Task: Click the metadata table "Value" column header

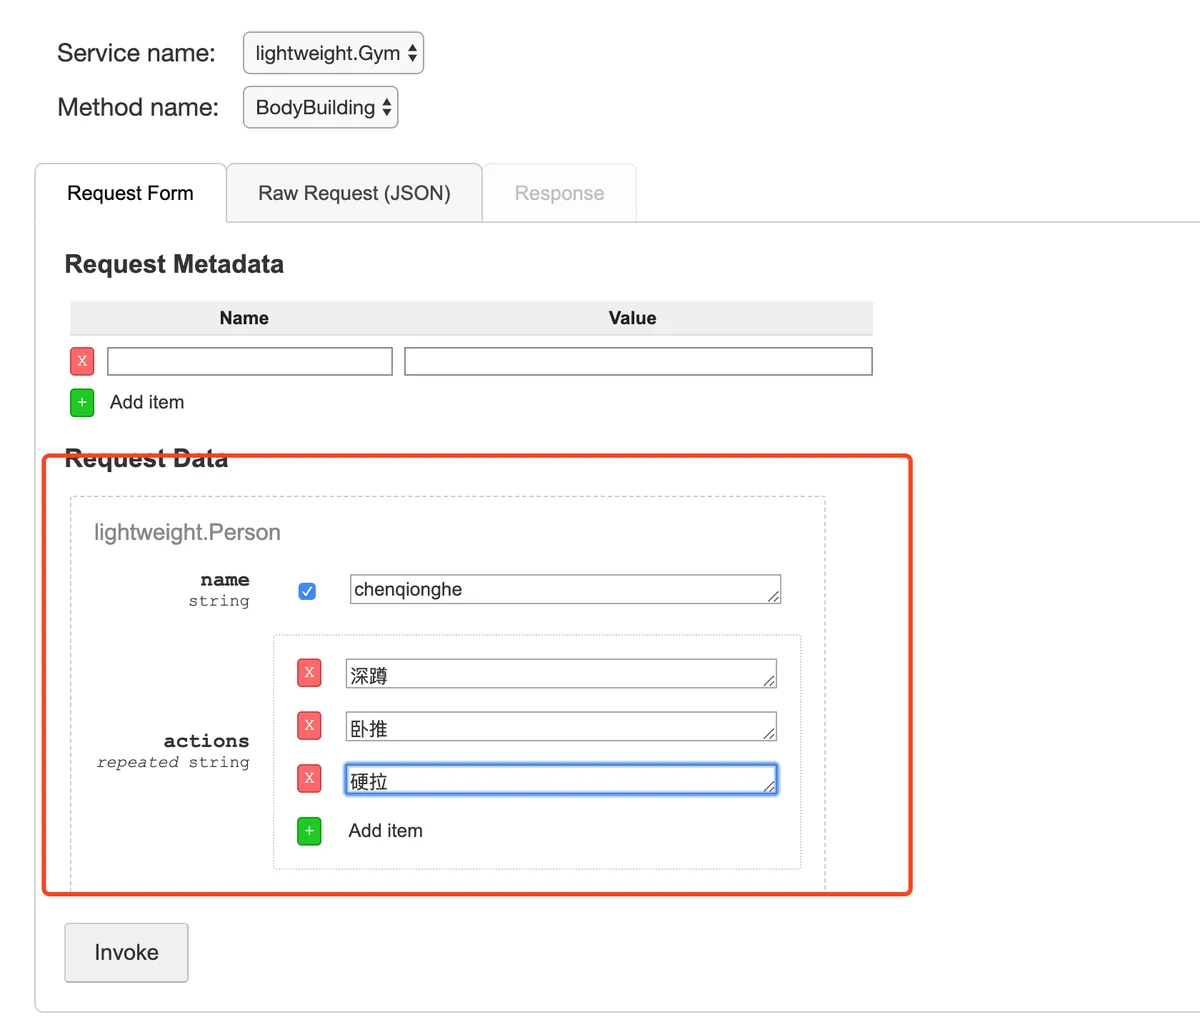Action: 632,318
